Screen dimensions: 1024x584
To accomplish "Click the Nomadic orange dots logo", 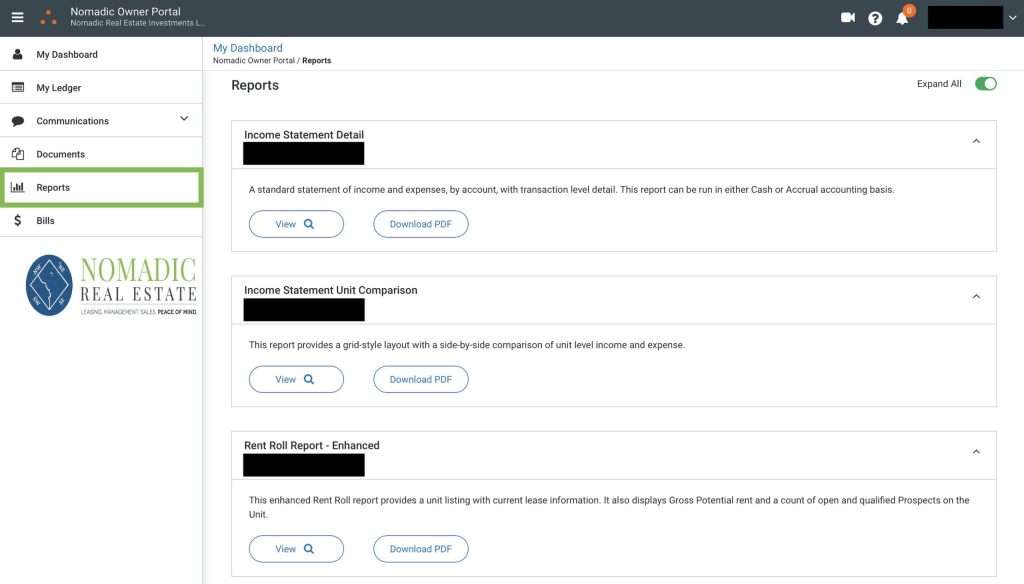I will tap(48, 18).
